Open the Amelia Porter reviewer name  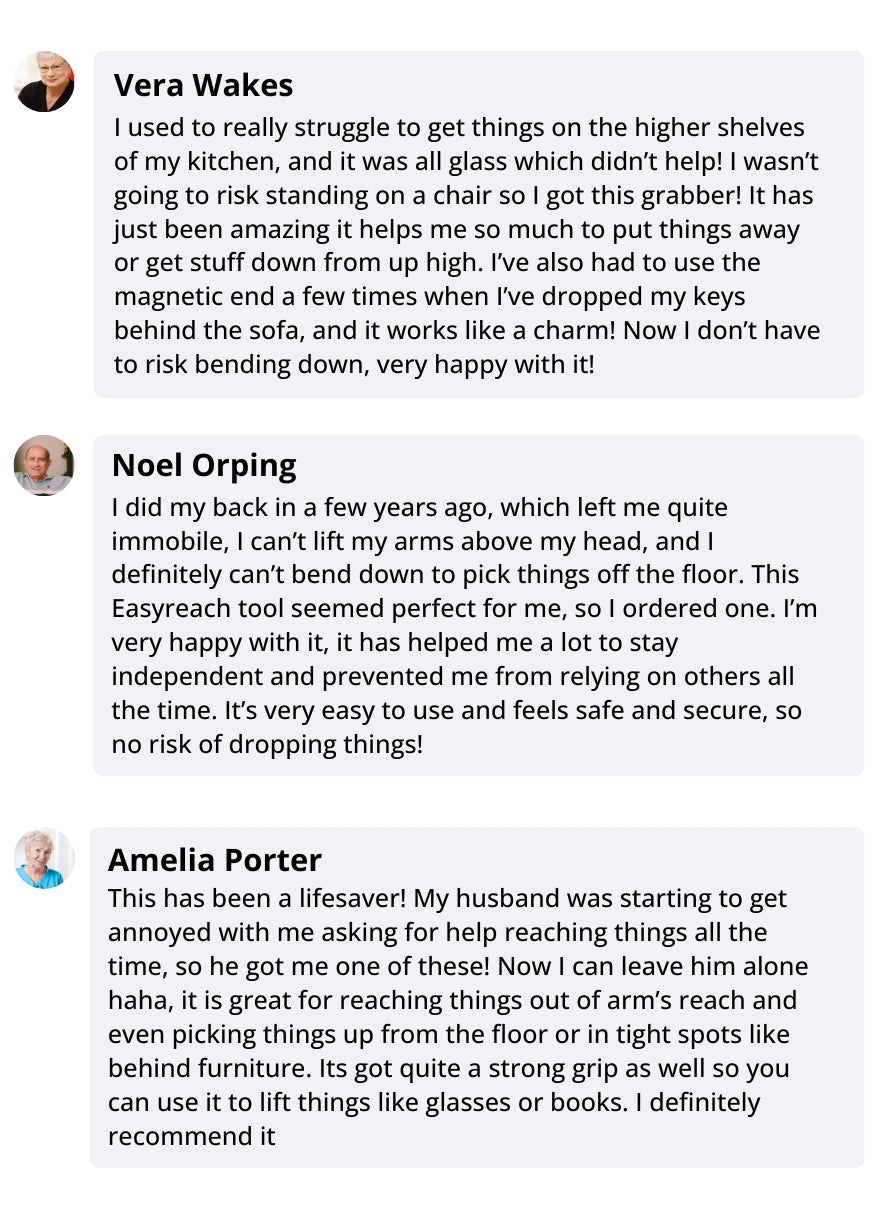click(215, 859)
